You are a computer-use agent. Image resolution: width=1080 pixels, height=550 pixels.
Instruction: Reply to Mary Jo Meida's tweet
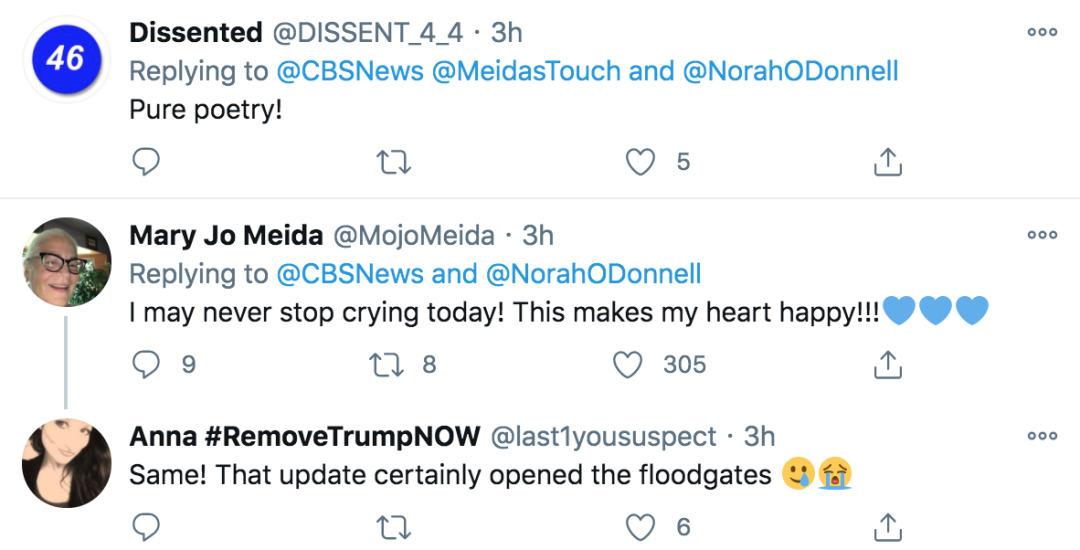146,365
